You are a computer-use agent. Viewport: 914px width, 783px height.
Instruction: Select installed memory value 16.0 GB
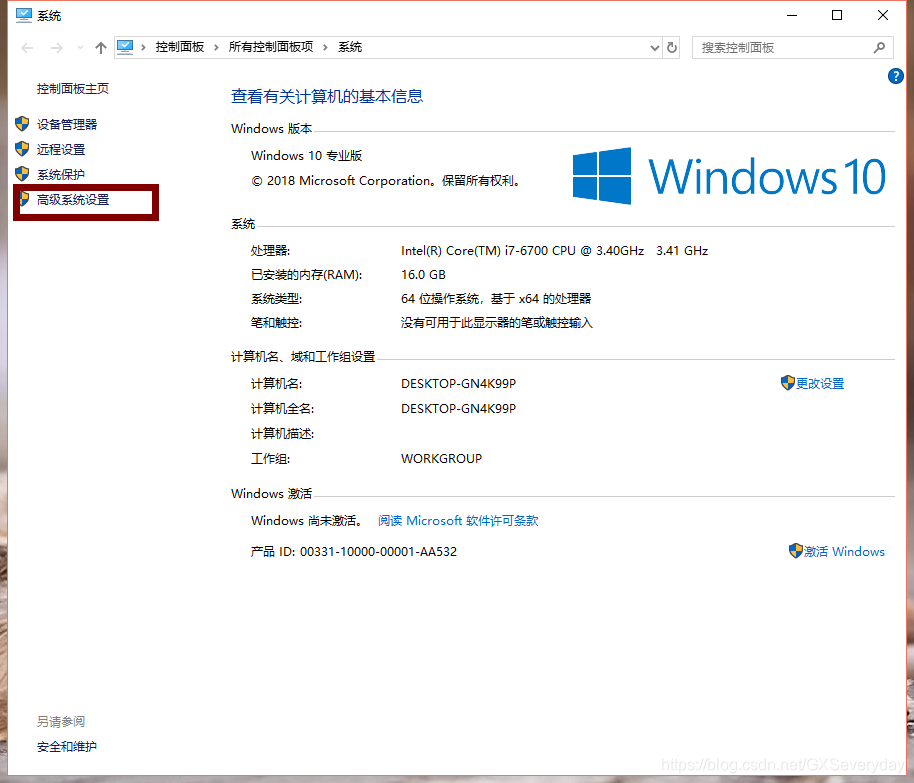(423, 275)
